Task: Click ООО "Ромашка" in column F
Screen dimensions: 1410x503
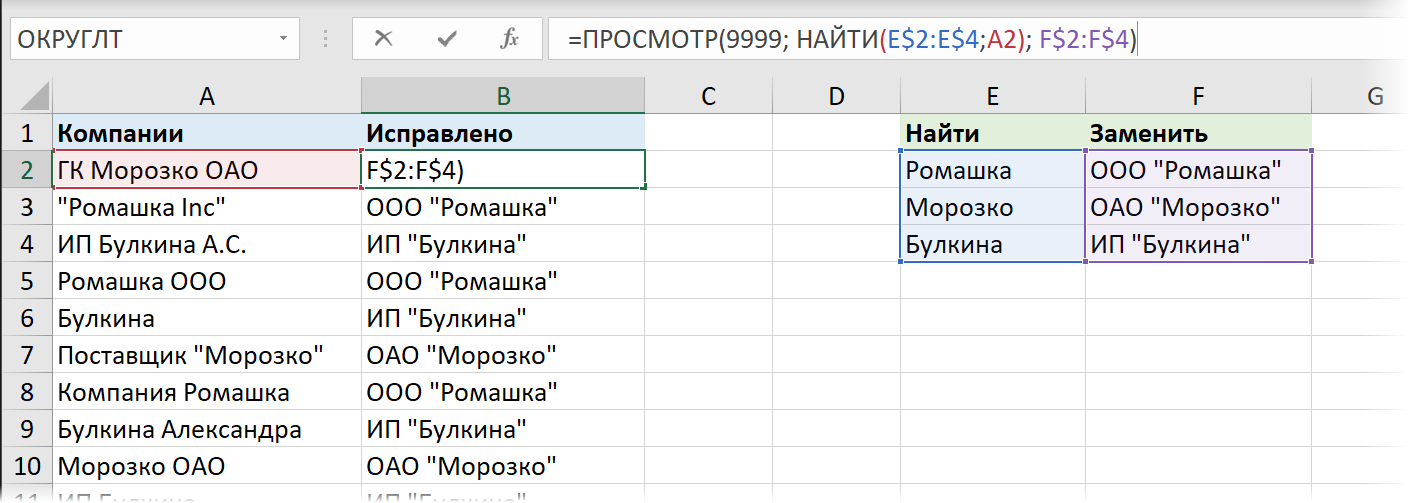Action: [x=1198, y=170]
